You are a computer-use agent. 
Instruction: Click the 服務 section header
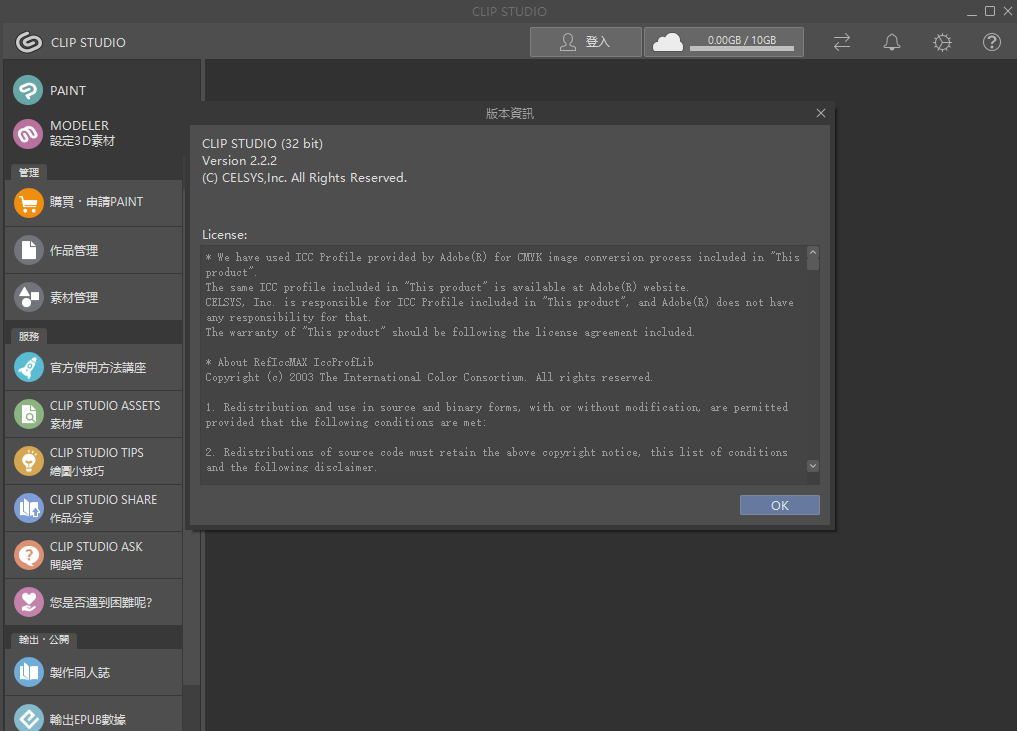(x=29, y=337)
